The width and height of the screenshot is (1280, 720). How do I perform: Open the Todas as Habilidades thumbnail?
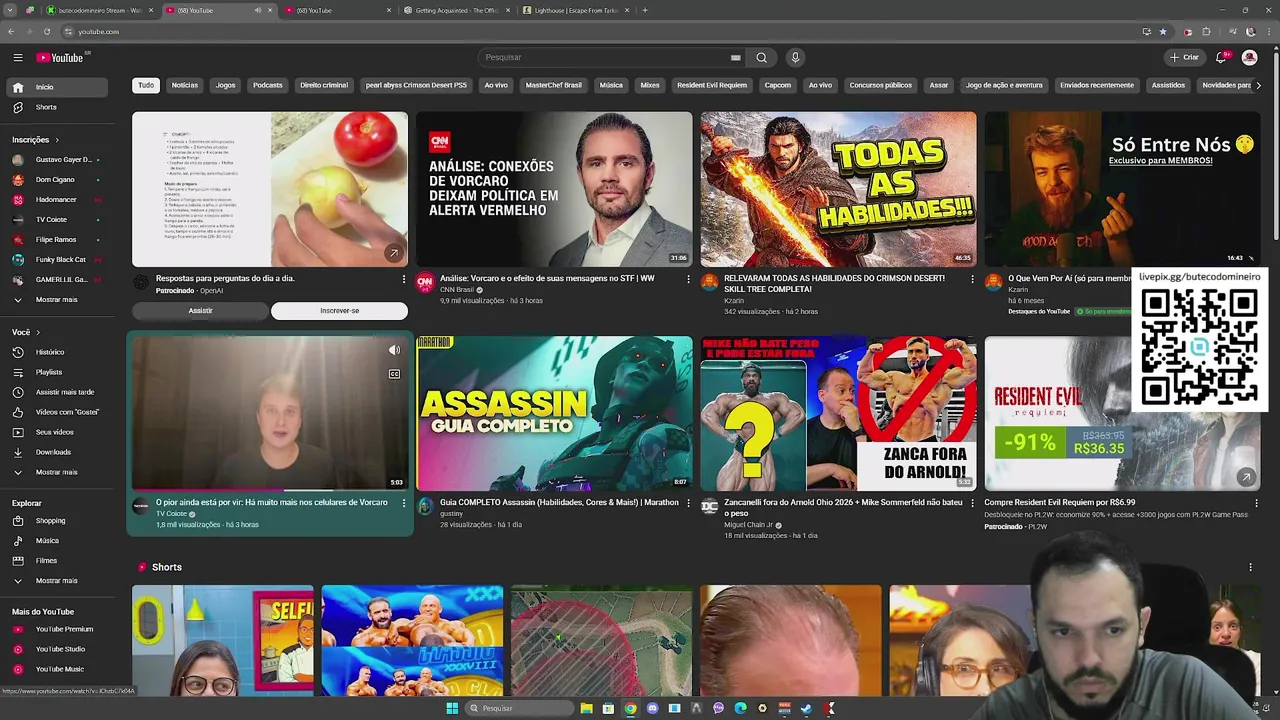(838, 189)
